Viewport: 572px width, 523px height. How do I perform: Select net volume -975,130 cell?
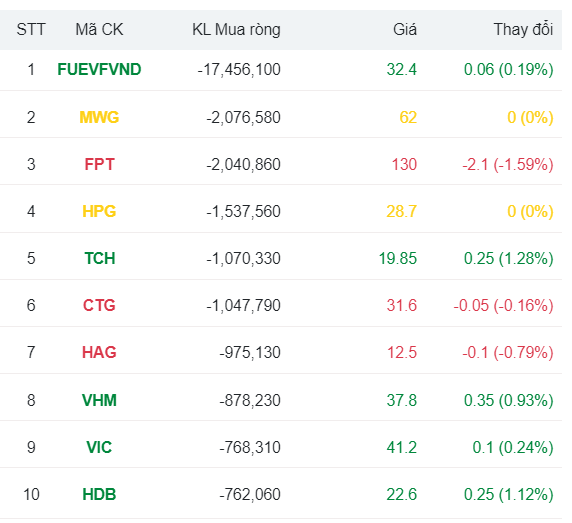[250, 352]
